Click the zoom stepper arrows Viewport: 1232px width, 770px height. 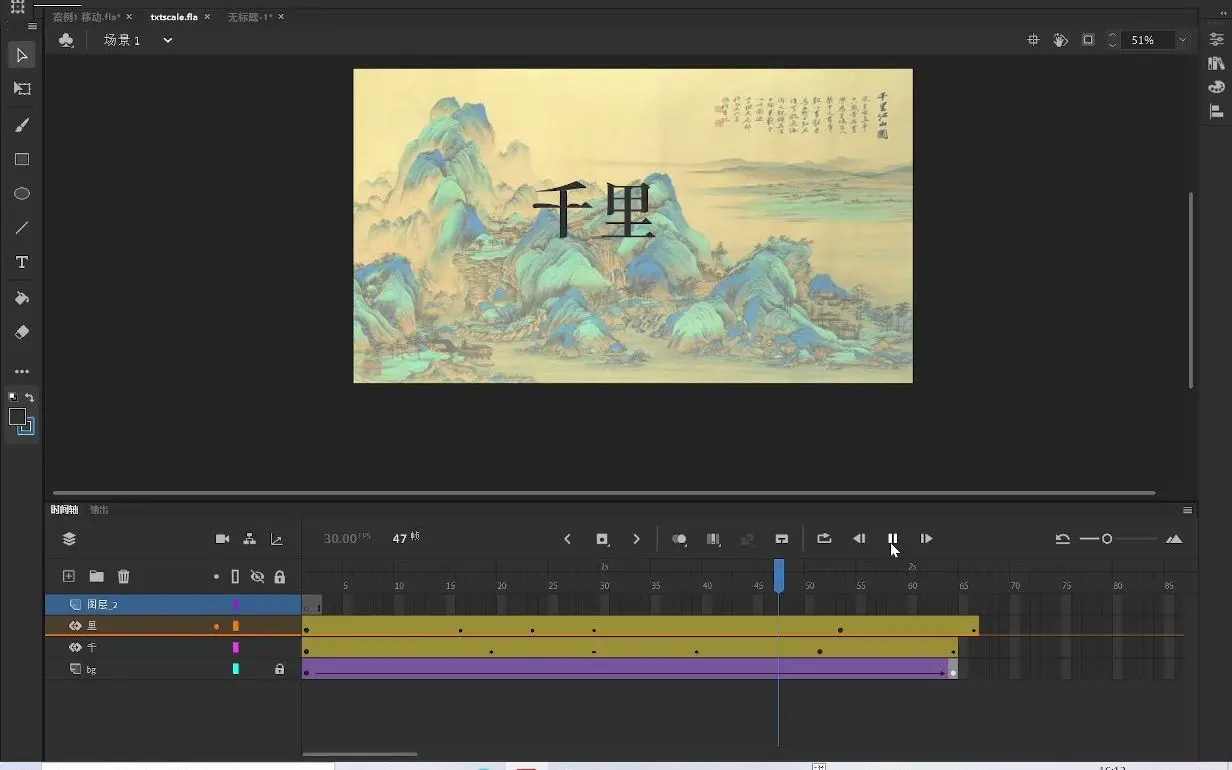click(x=1112, y=40)
